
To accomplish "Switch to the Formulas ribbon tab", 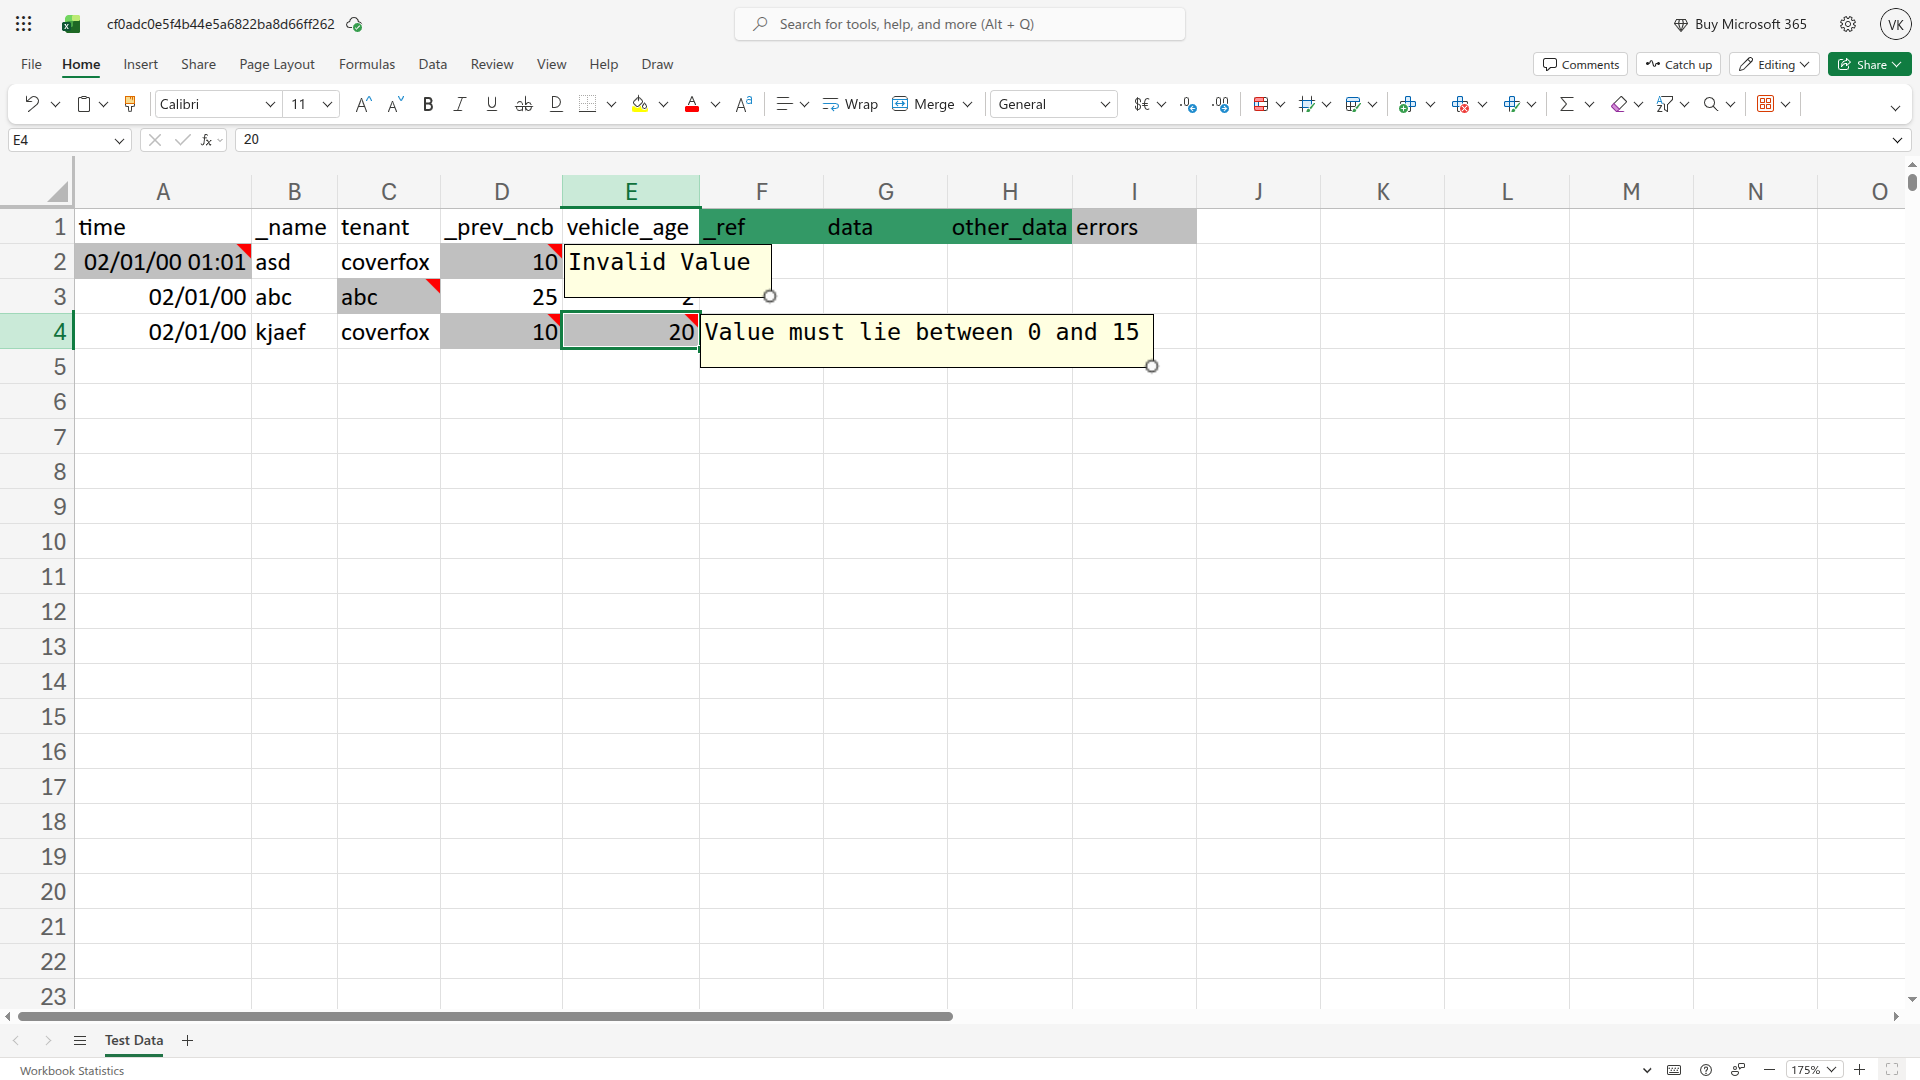I will pyautogui.click(x=367, y=64).
